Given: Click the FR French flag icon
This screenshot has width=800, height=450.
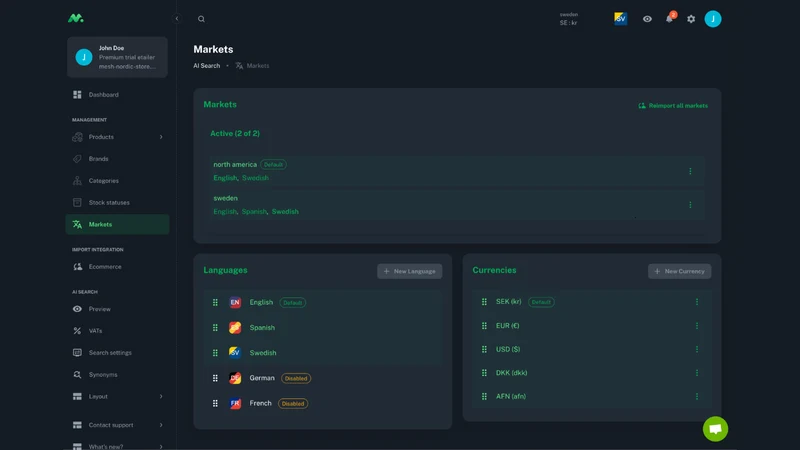Looking at the screenshot, I should 235,403.
